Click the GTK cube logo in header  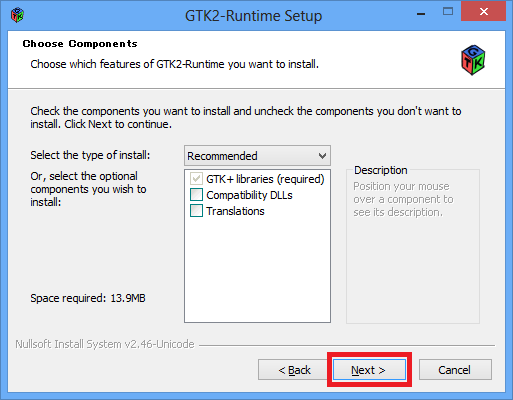(473, 60)
